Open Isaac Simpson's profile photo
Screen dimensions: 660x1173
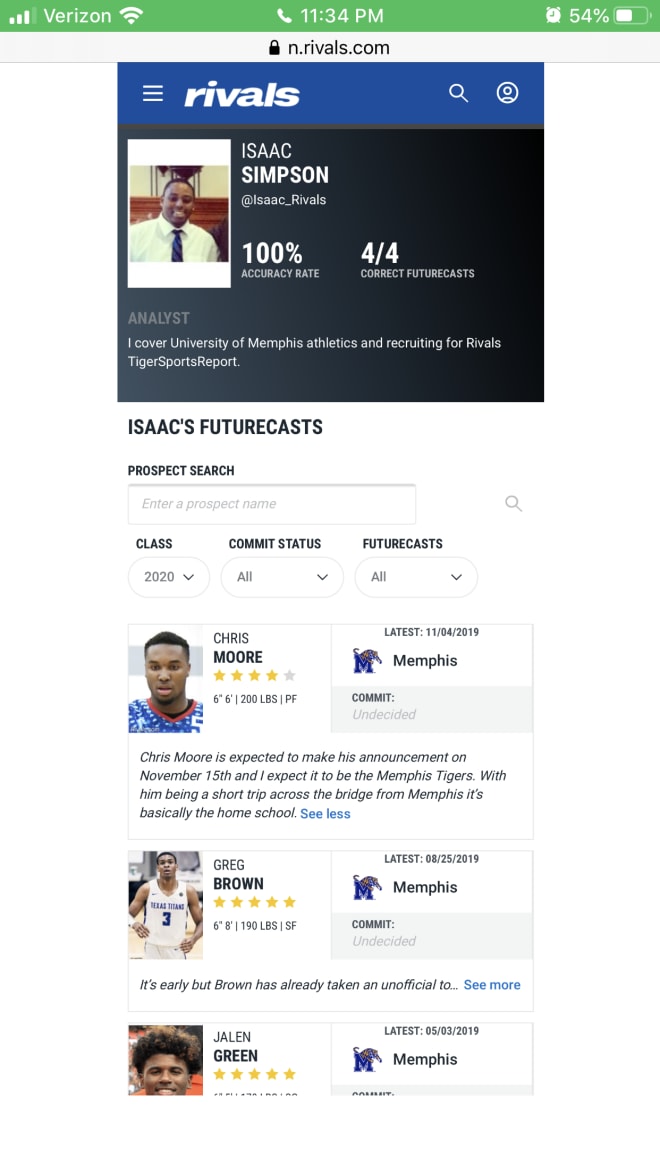(x=179, y=213)
